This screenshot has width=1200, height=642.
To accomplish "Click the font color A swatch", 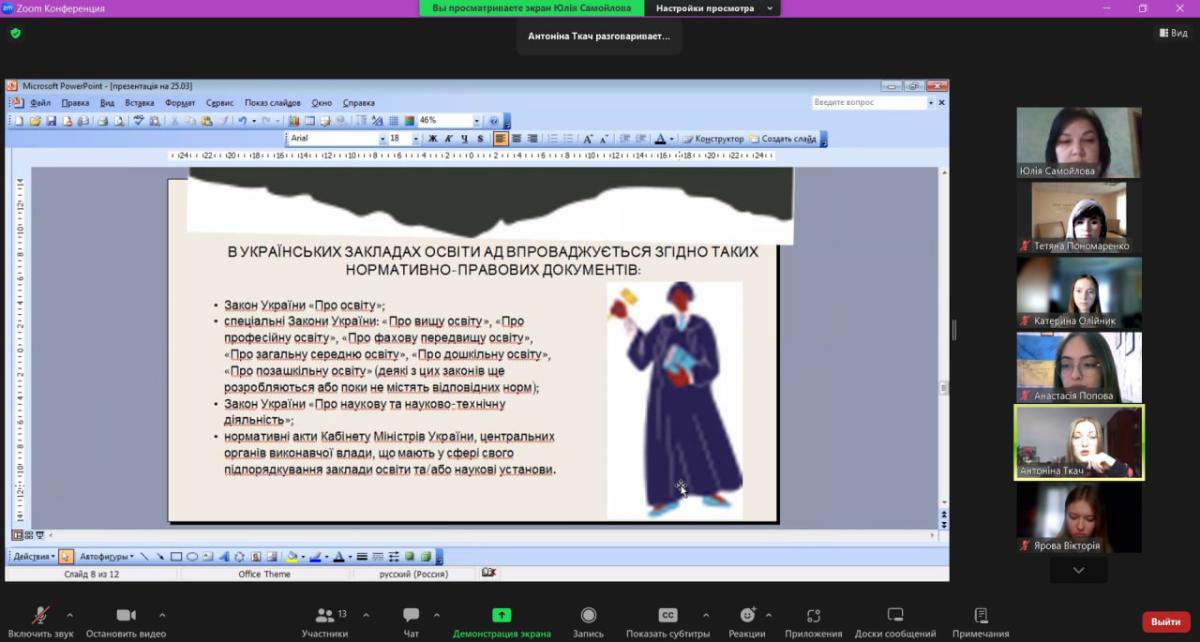I will pos(659,139).
